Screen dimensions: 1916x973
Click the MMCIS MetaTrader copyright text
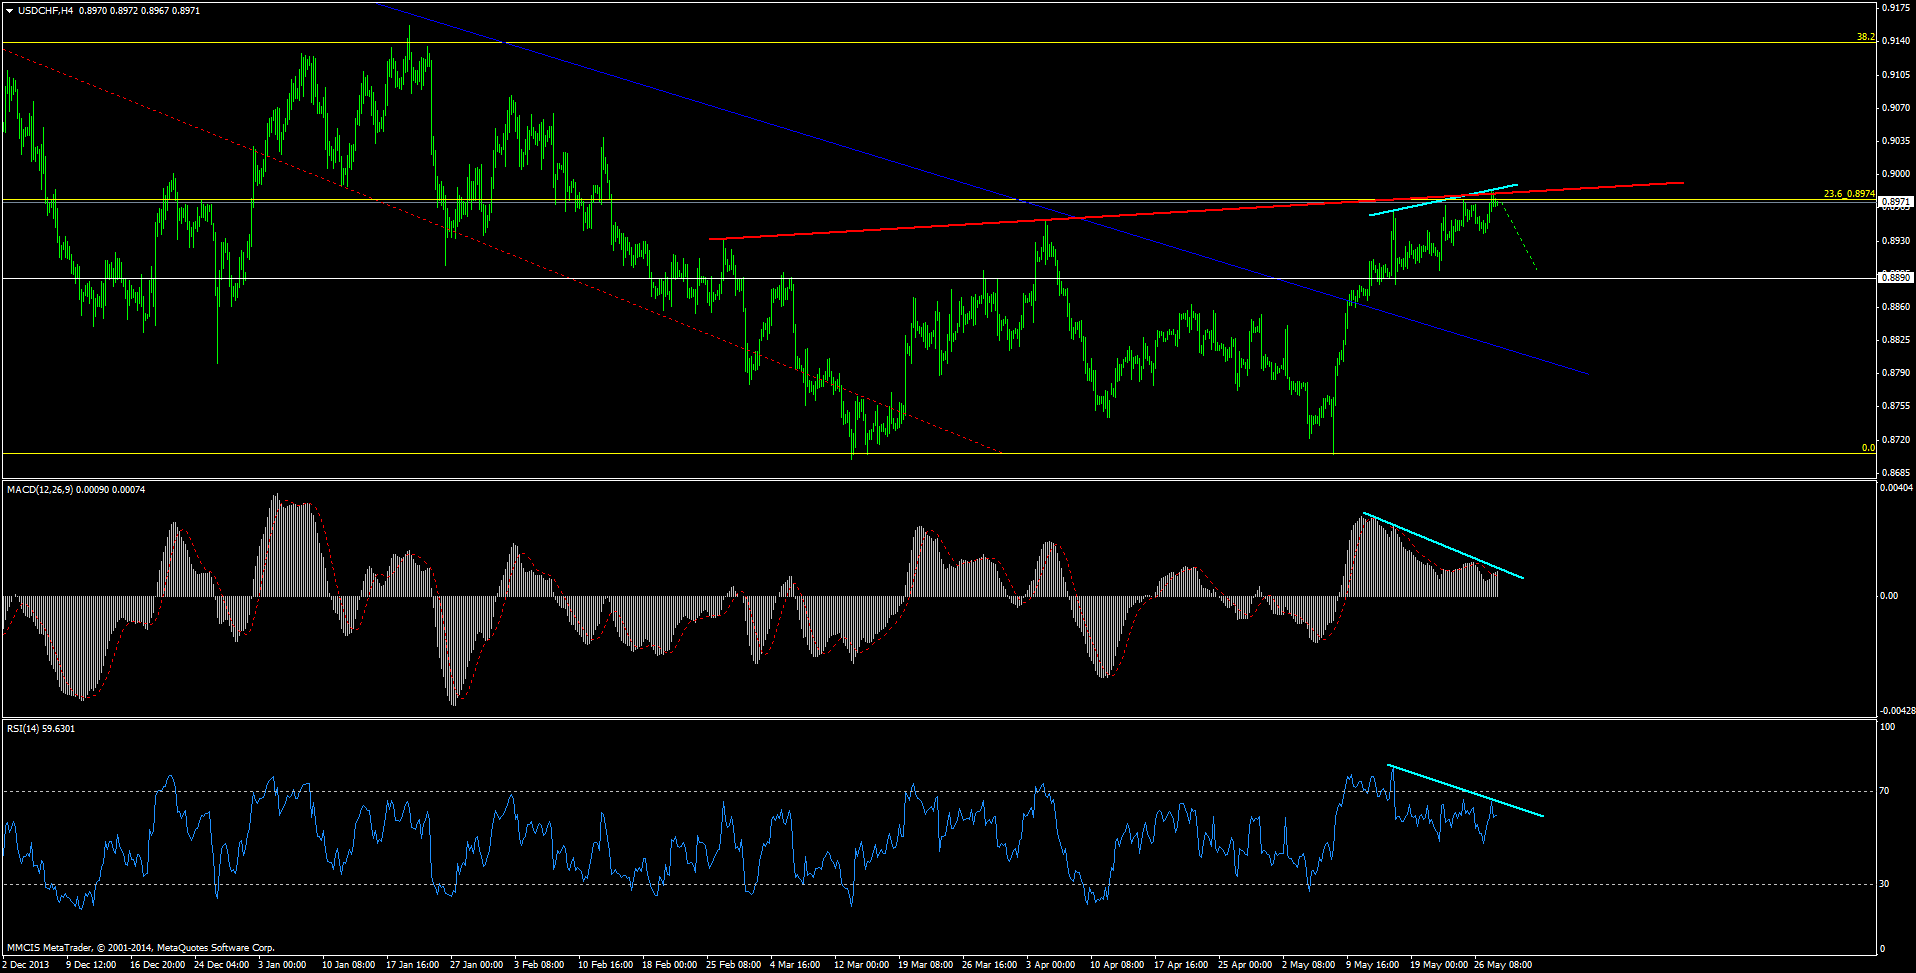coord(141,947)
